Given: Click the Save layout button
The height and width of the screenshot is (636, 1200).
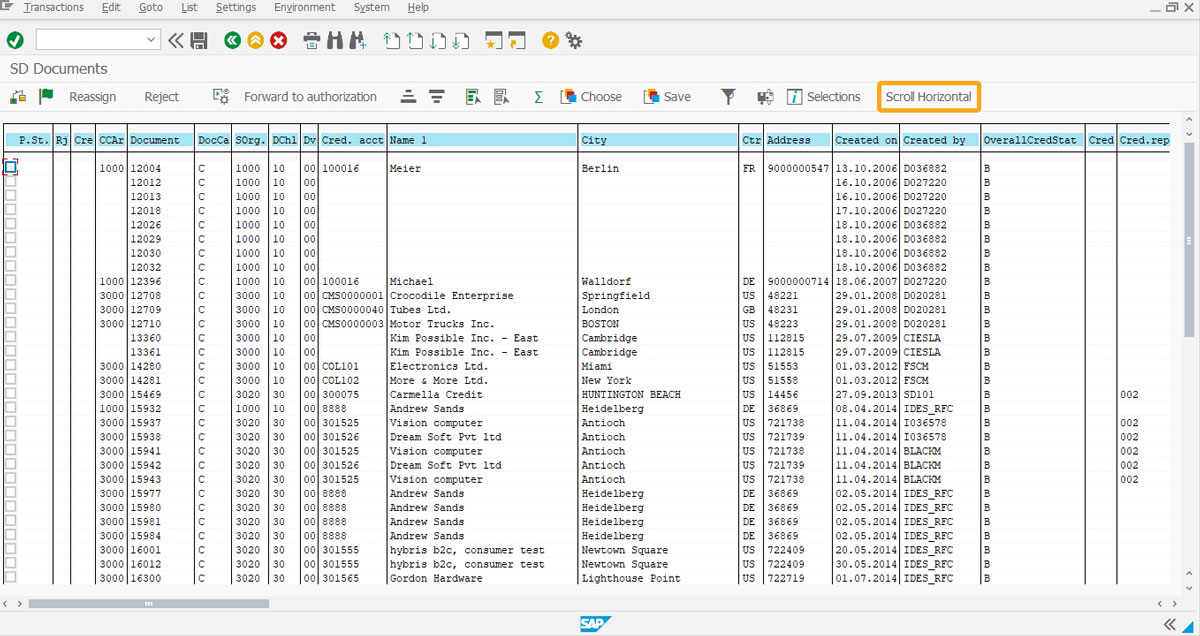Looking at the screenshot, I should (x=667, y=97).
